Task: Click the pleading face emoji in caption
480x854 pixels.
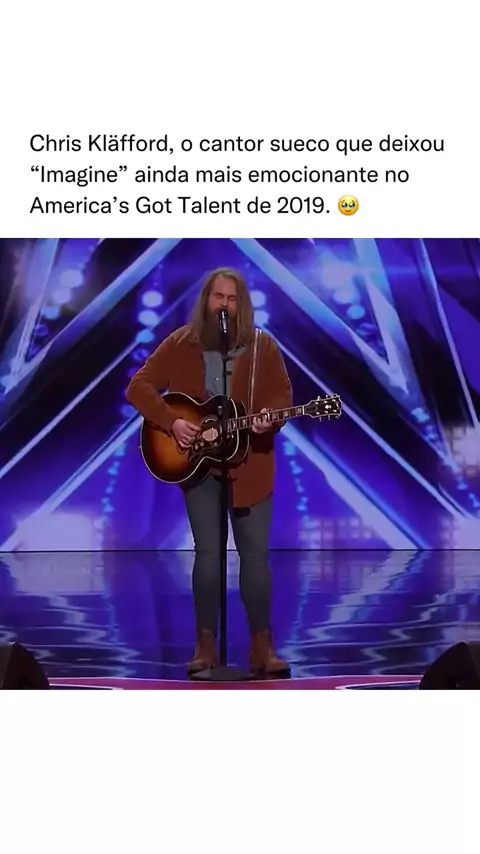Action: click(x=348, y=205)
